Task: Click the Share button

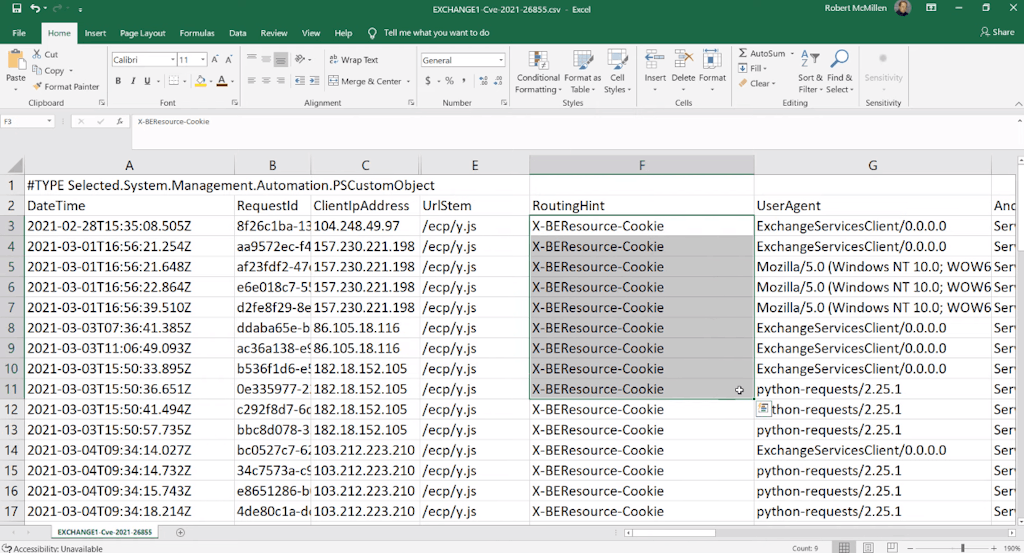Action: 997,32
